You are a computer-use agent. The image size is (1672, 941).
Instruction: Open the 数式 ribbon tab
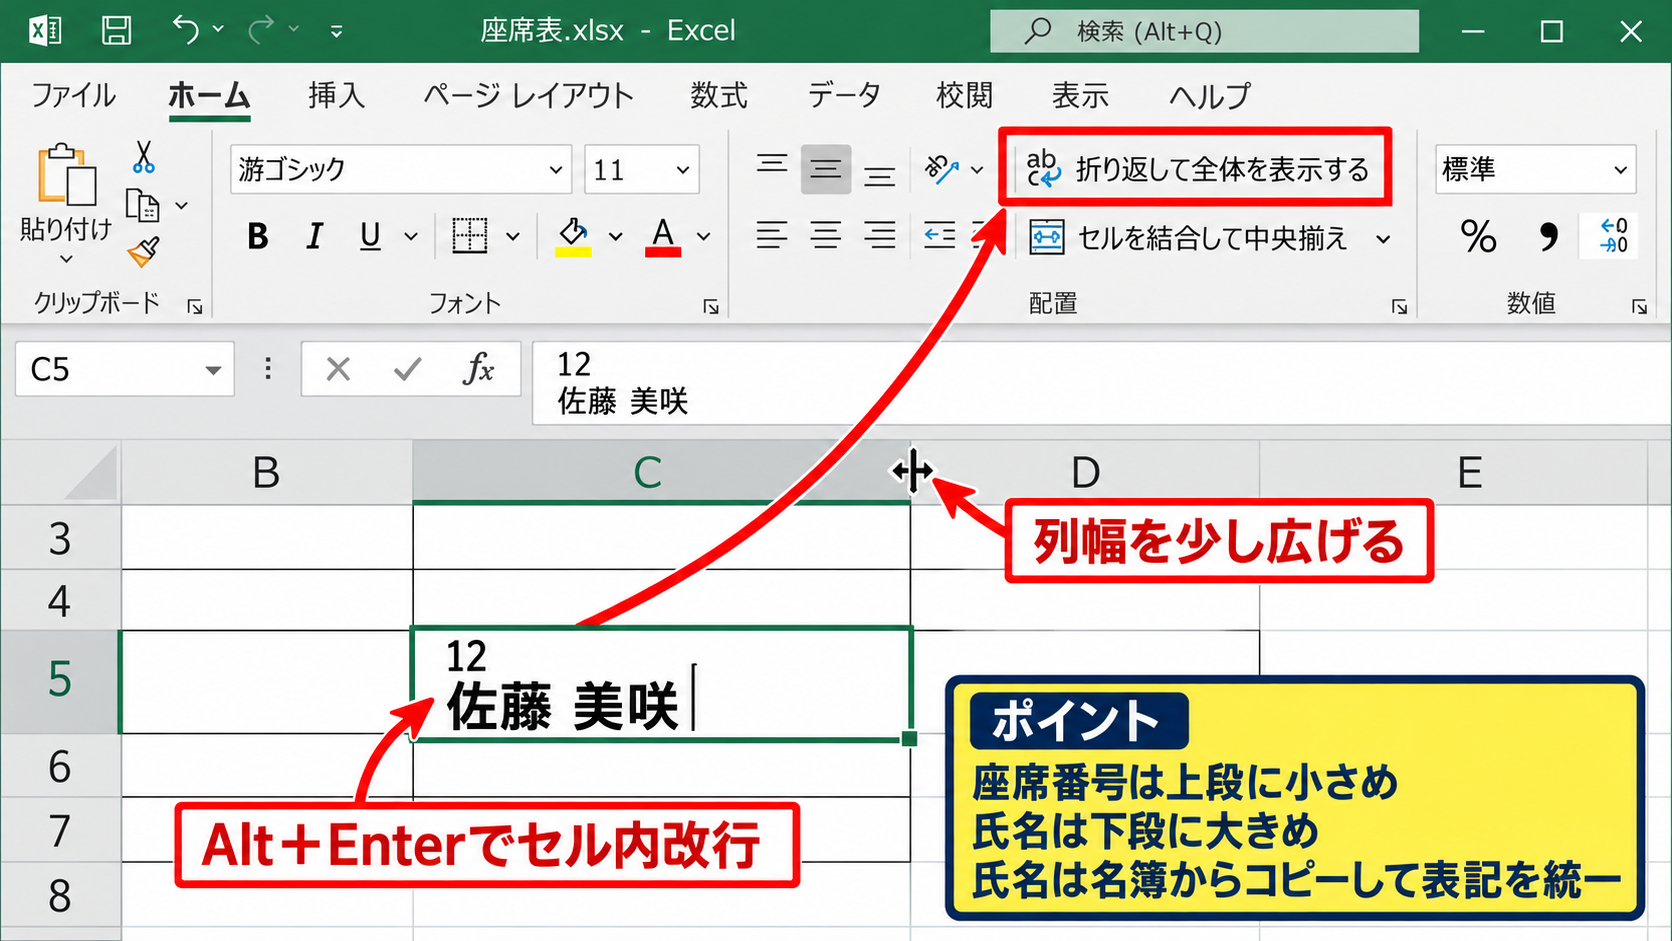[719, 95]
